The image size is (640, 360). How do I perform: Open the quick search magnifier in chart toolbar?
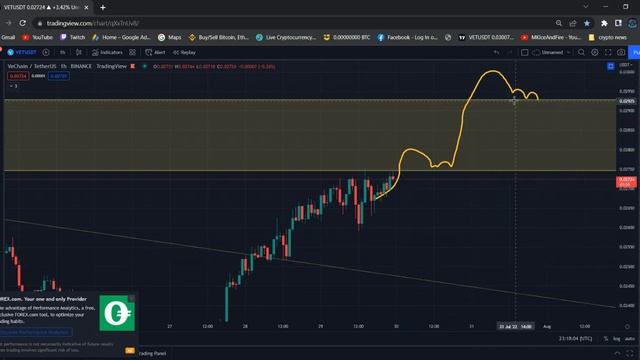581,52
